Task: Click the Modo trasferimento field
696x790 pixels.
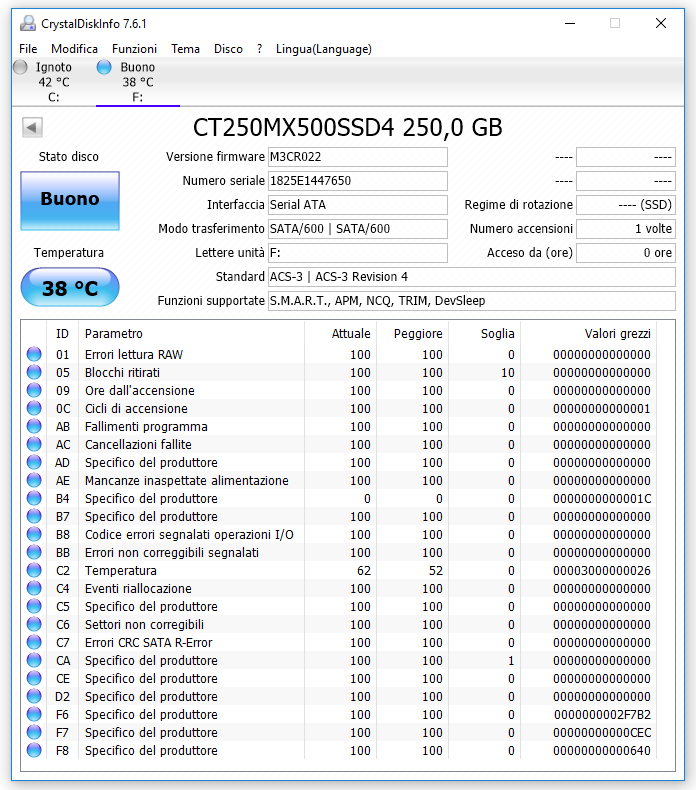Action: (x=358, y=229)
